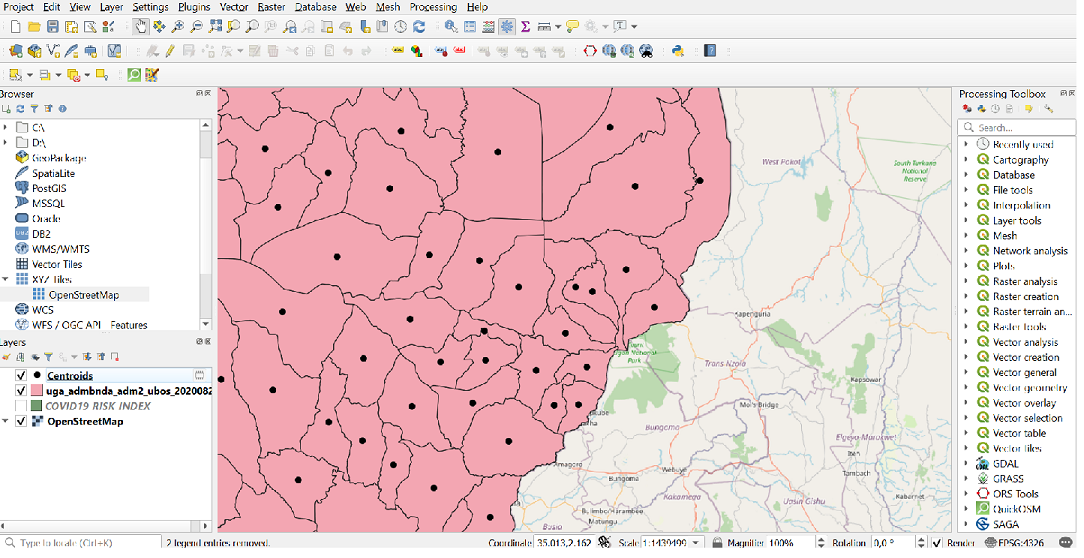Select the Pan Map hand tool
Screen dimensions: 1084x558
141,26
